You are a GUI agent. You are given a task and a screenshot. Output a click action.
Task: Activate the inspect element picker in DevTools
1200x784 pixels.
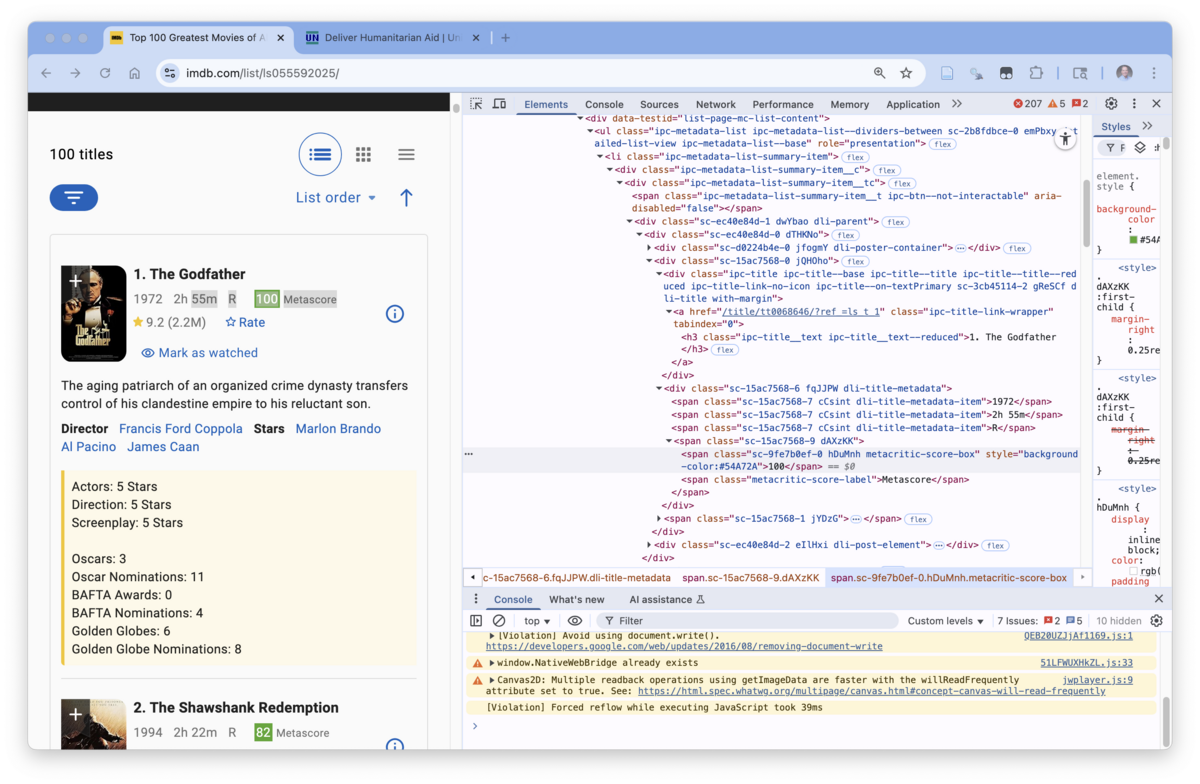point(476,104)
